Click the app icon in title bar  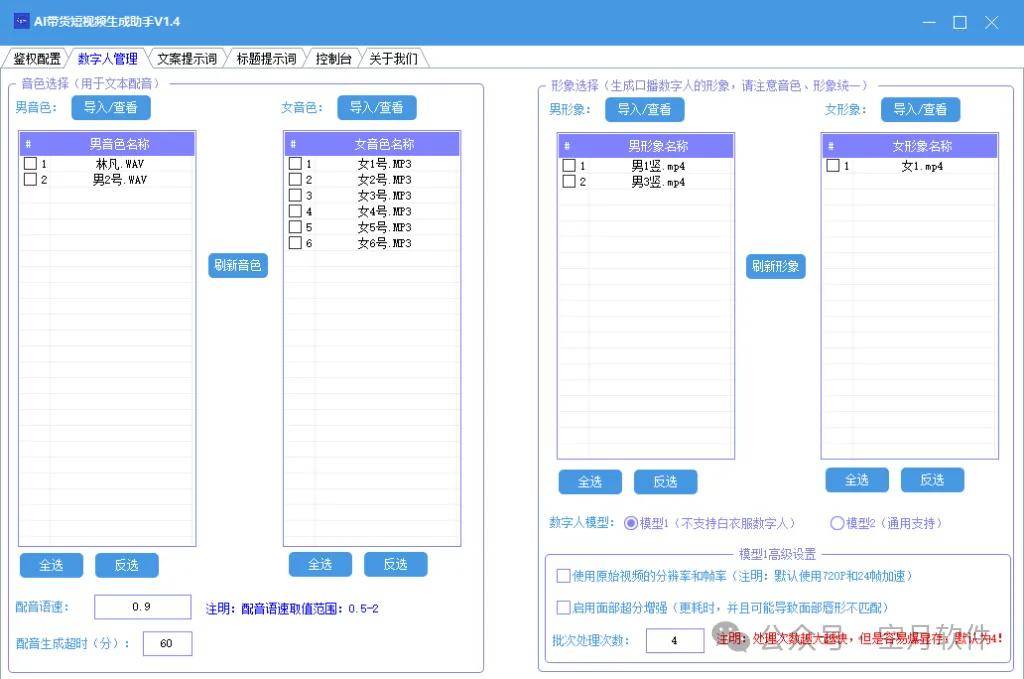(21, 21)
